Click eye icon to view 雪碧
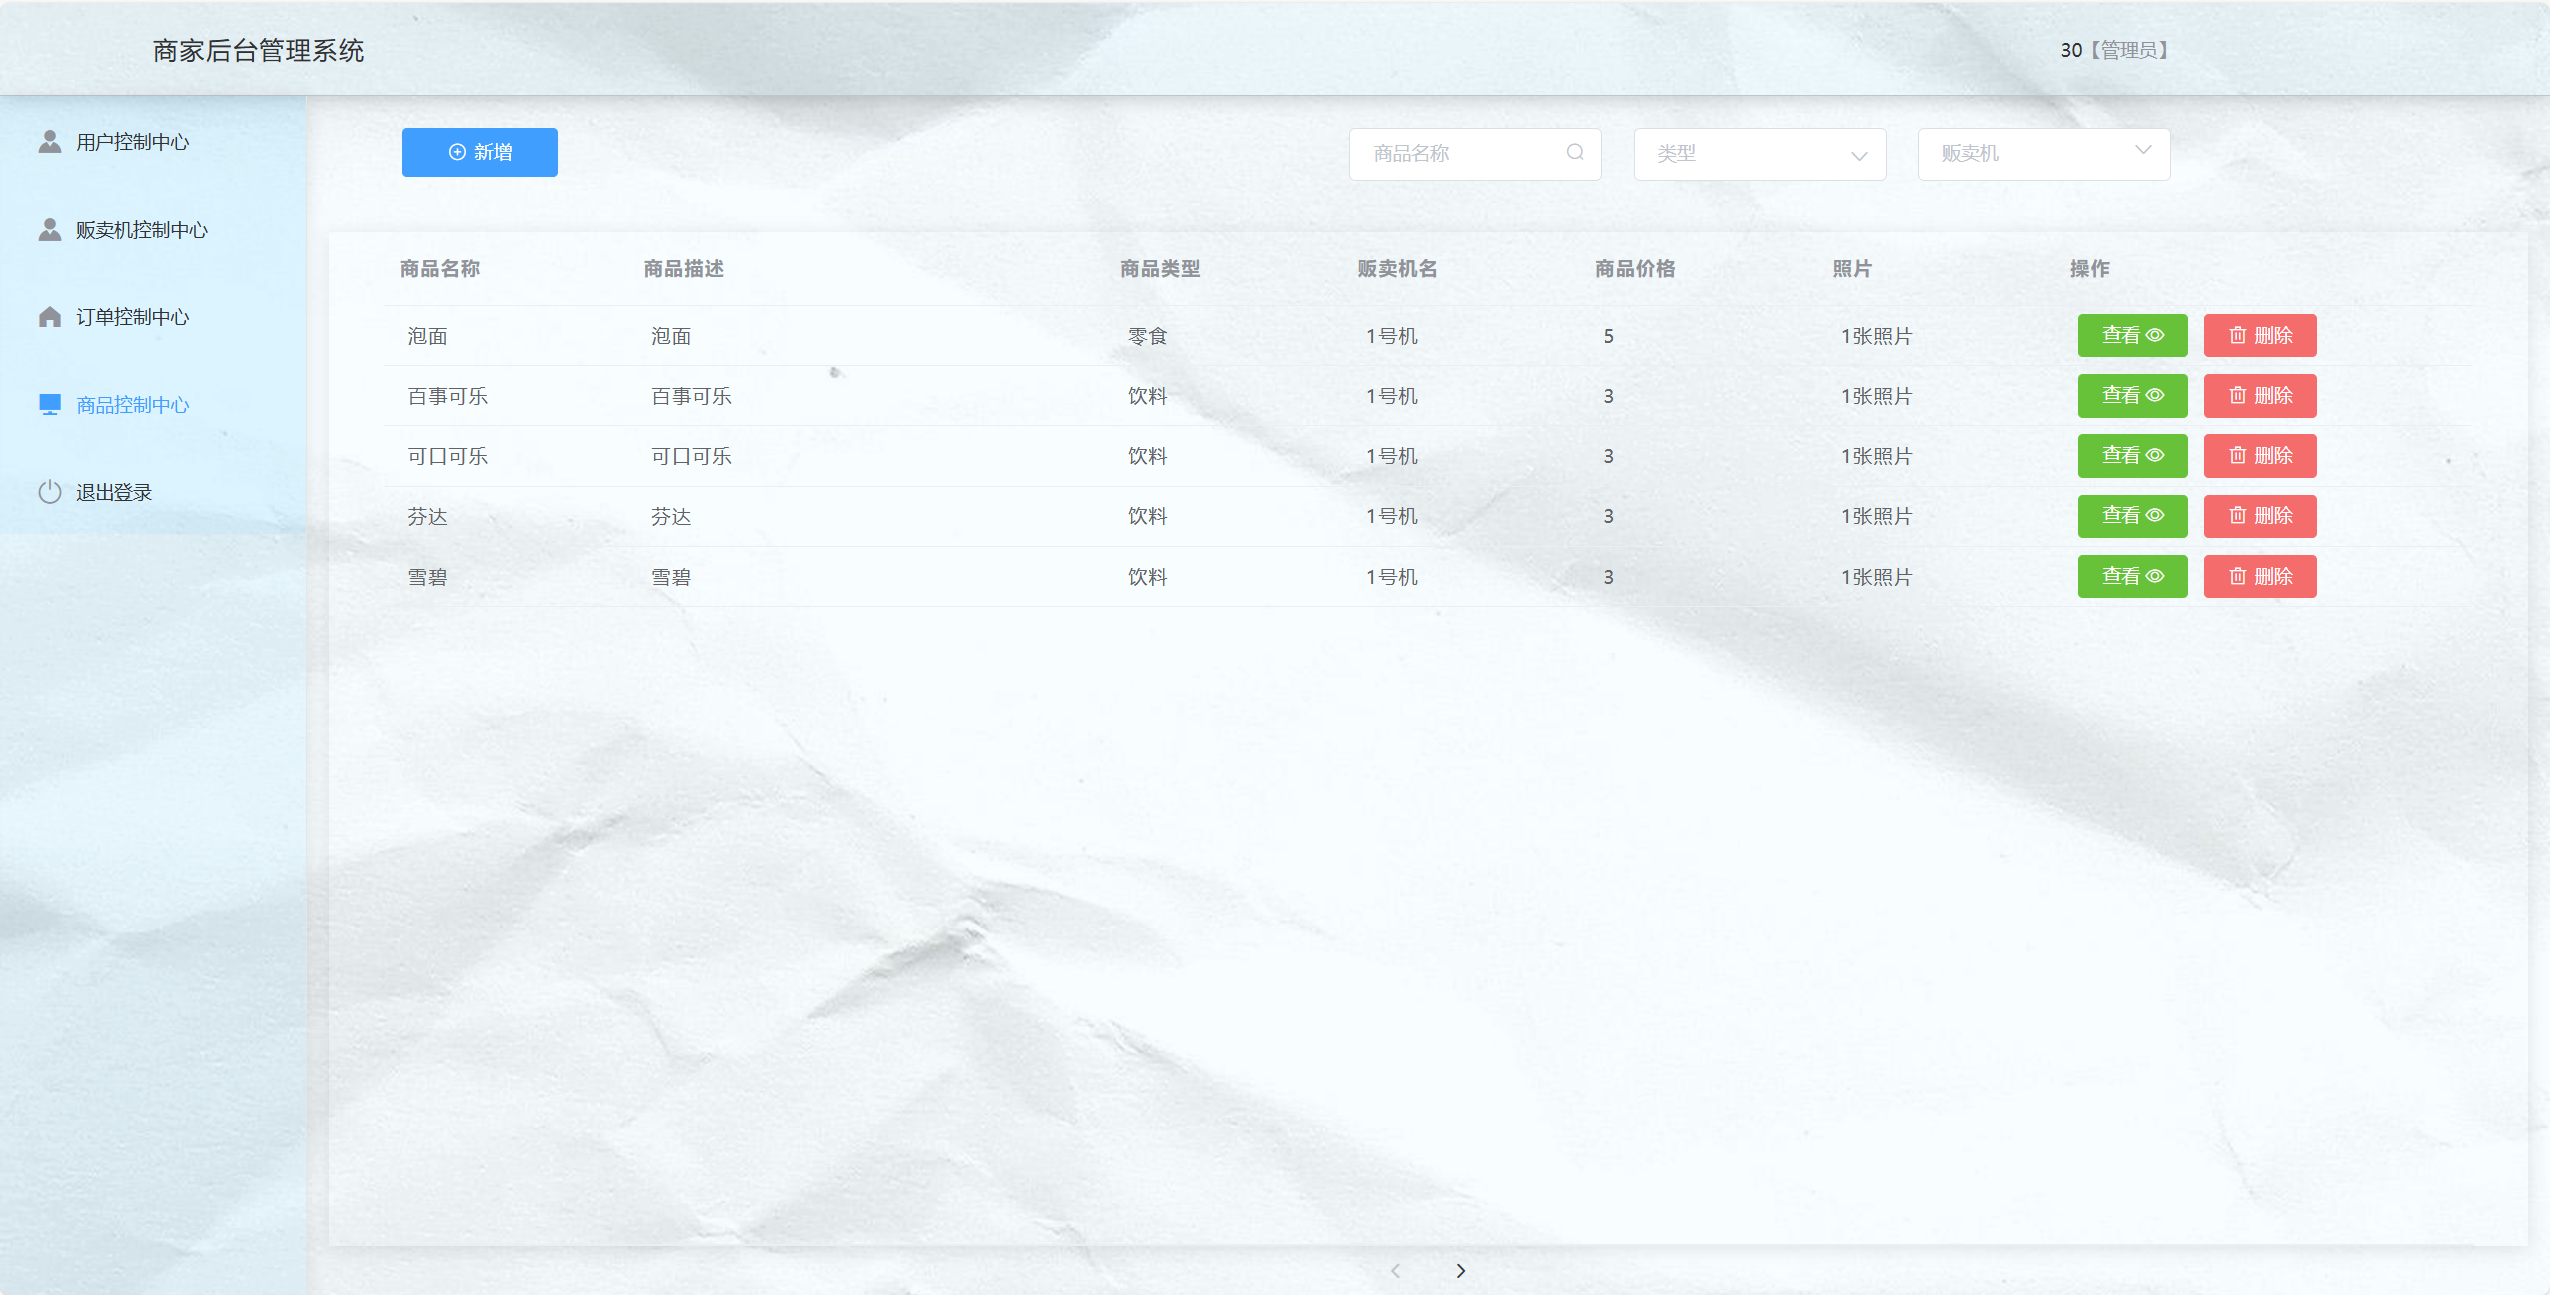2550x1295 pixels. point(2155,576)
